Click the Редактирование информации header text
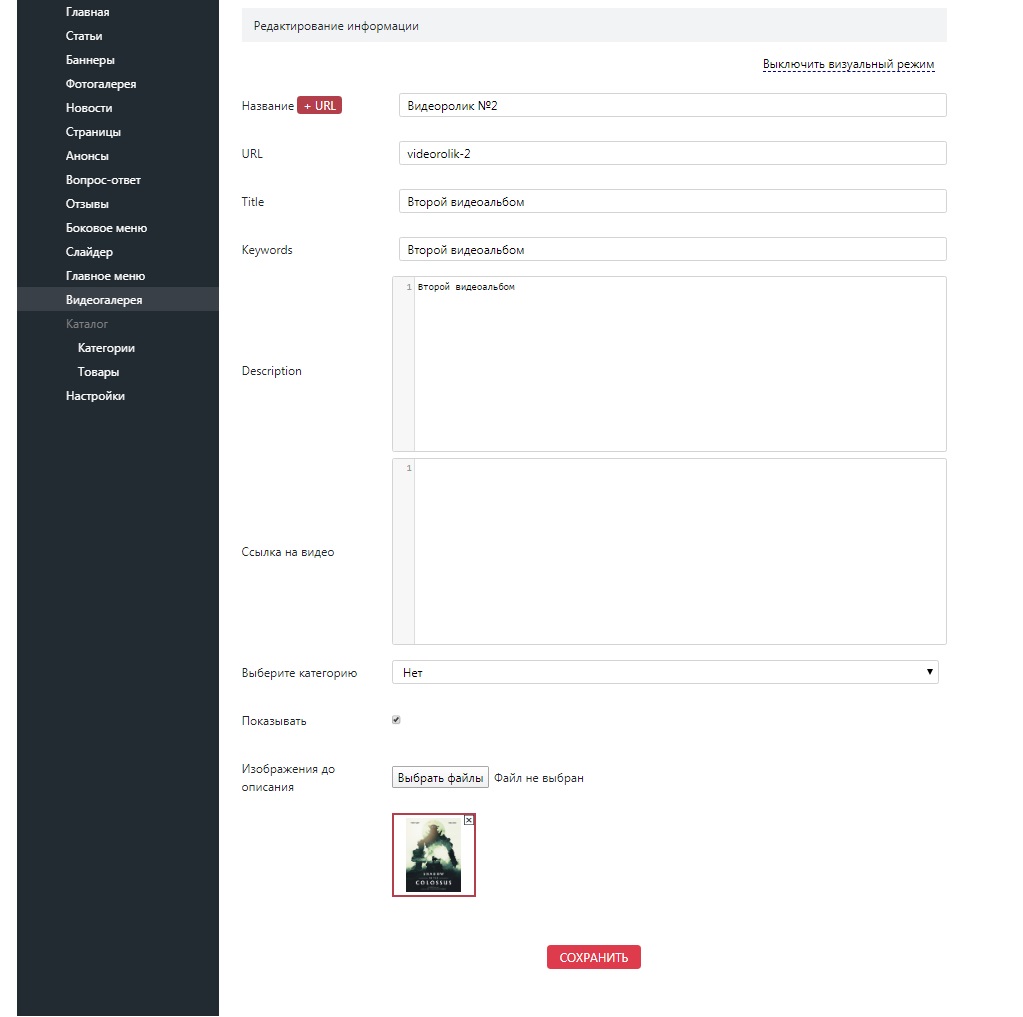The width and height of the screenshot is (1023, 1017). [336, 26]
